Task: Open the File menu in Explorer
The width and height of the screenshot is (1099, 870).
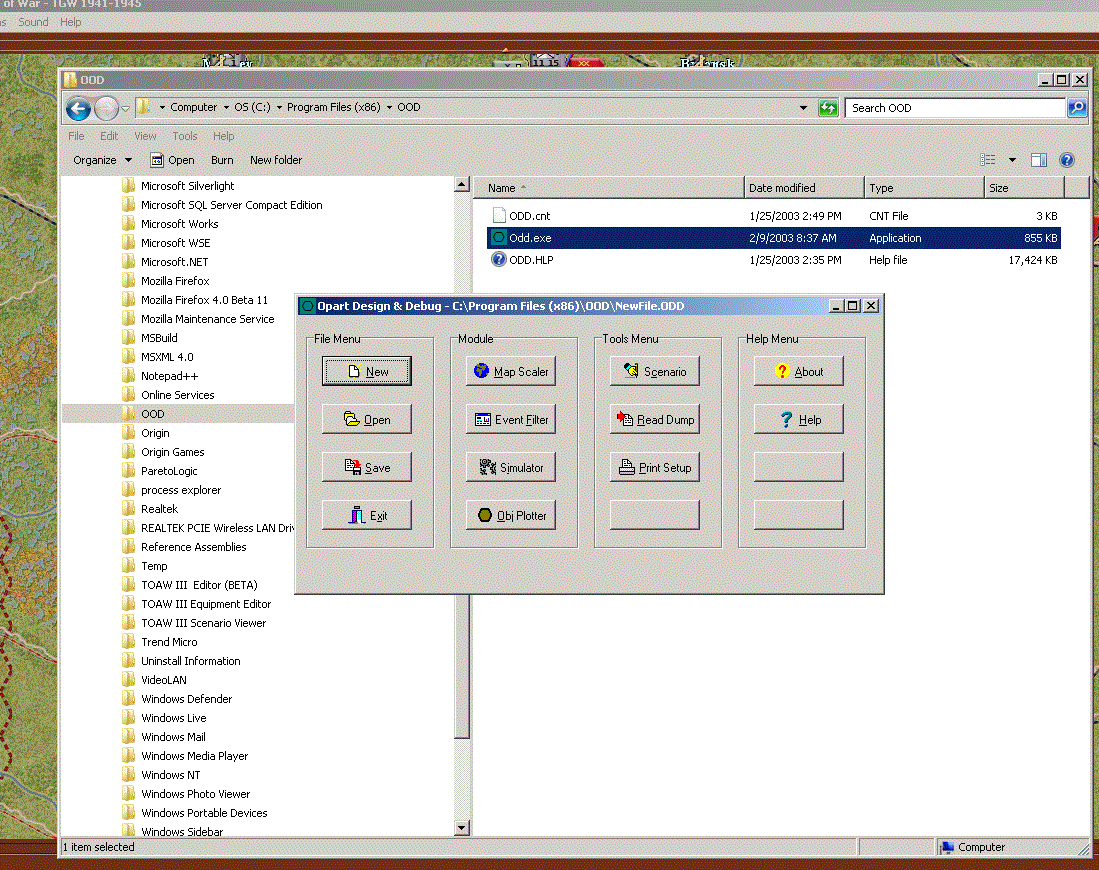Action: [x=76, y=136]
